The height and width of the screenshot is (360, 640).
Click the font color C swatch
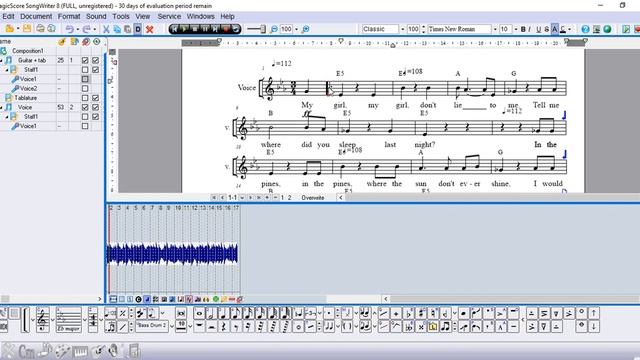[563, 29]
